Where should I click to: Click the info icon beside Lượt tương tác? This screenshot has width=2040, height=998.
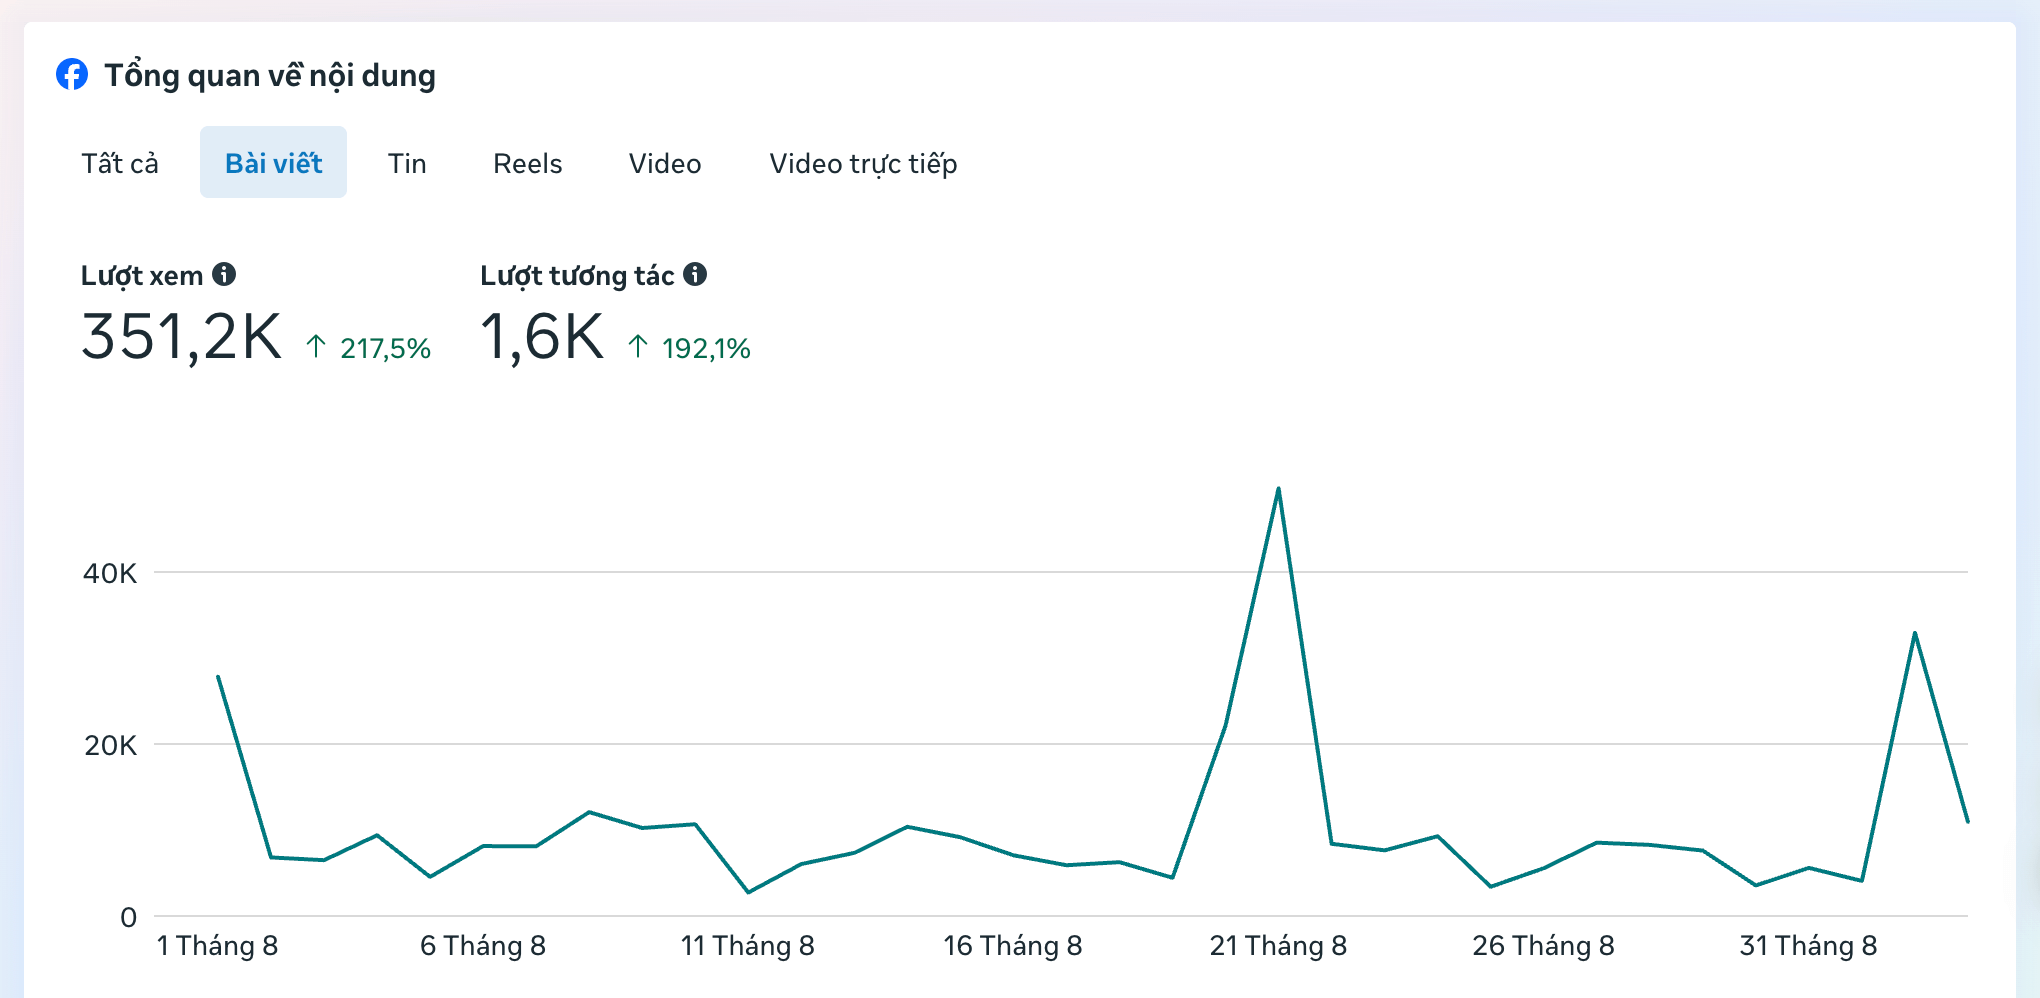pyautogui.click(x=695, y=274)
